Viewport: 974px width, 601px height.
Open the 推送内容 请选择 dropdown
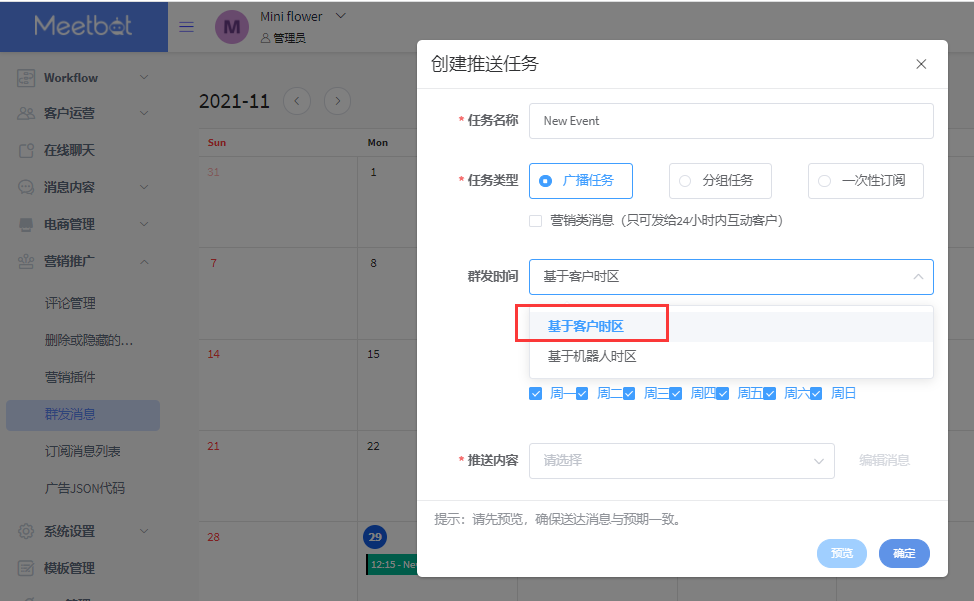click(681, 461)
